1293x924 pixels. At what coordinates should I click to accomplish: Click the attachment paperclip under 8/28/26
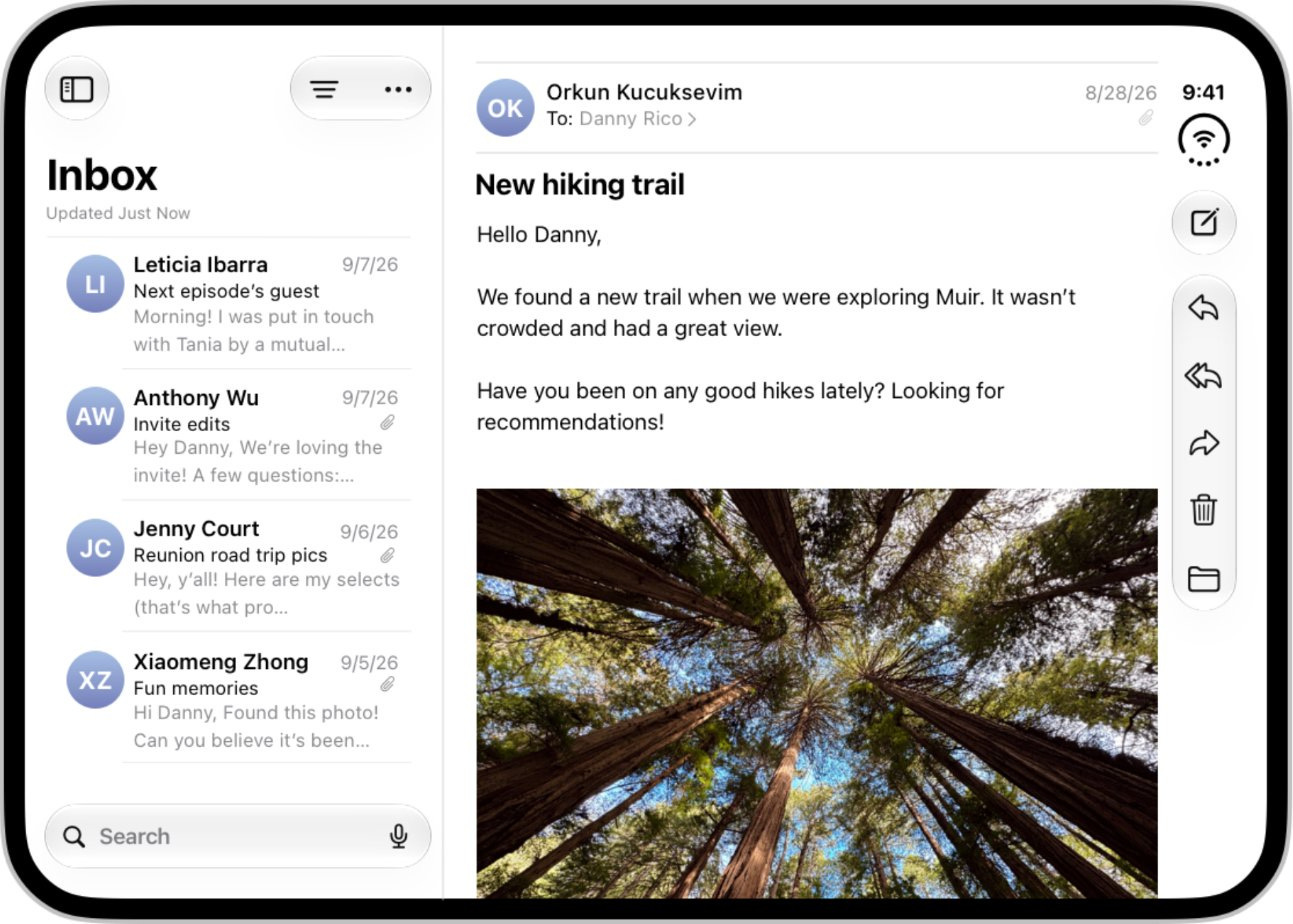pos(1146,118)
